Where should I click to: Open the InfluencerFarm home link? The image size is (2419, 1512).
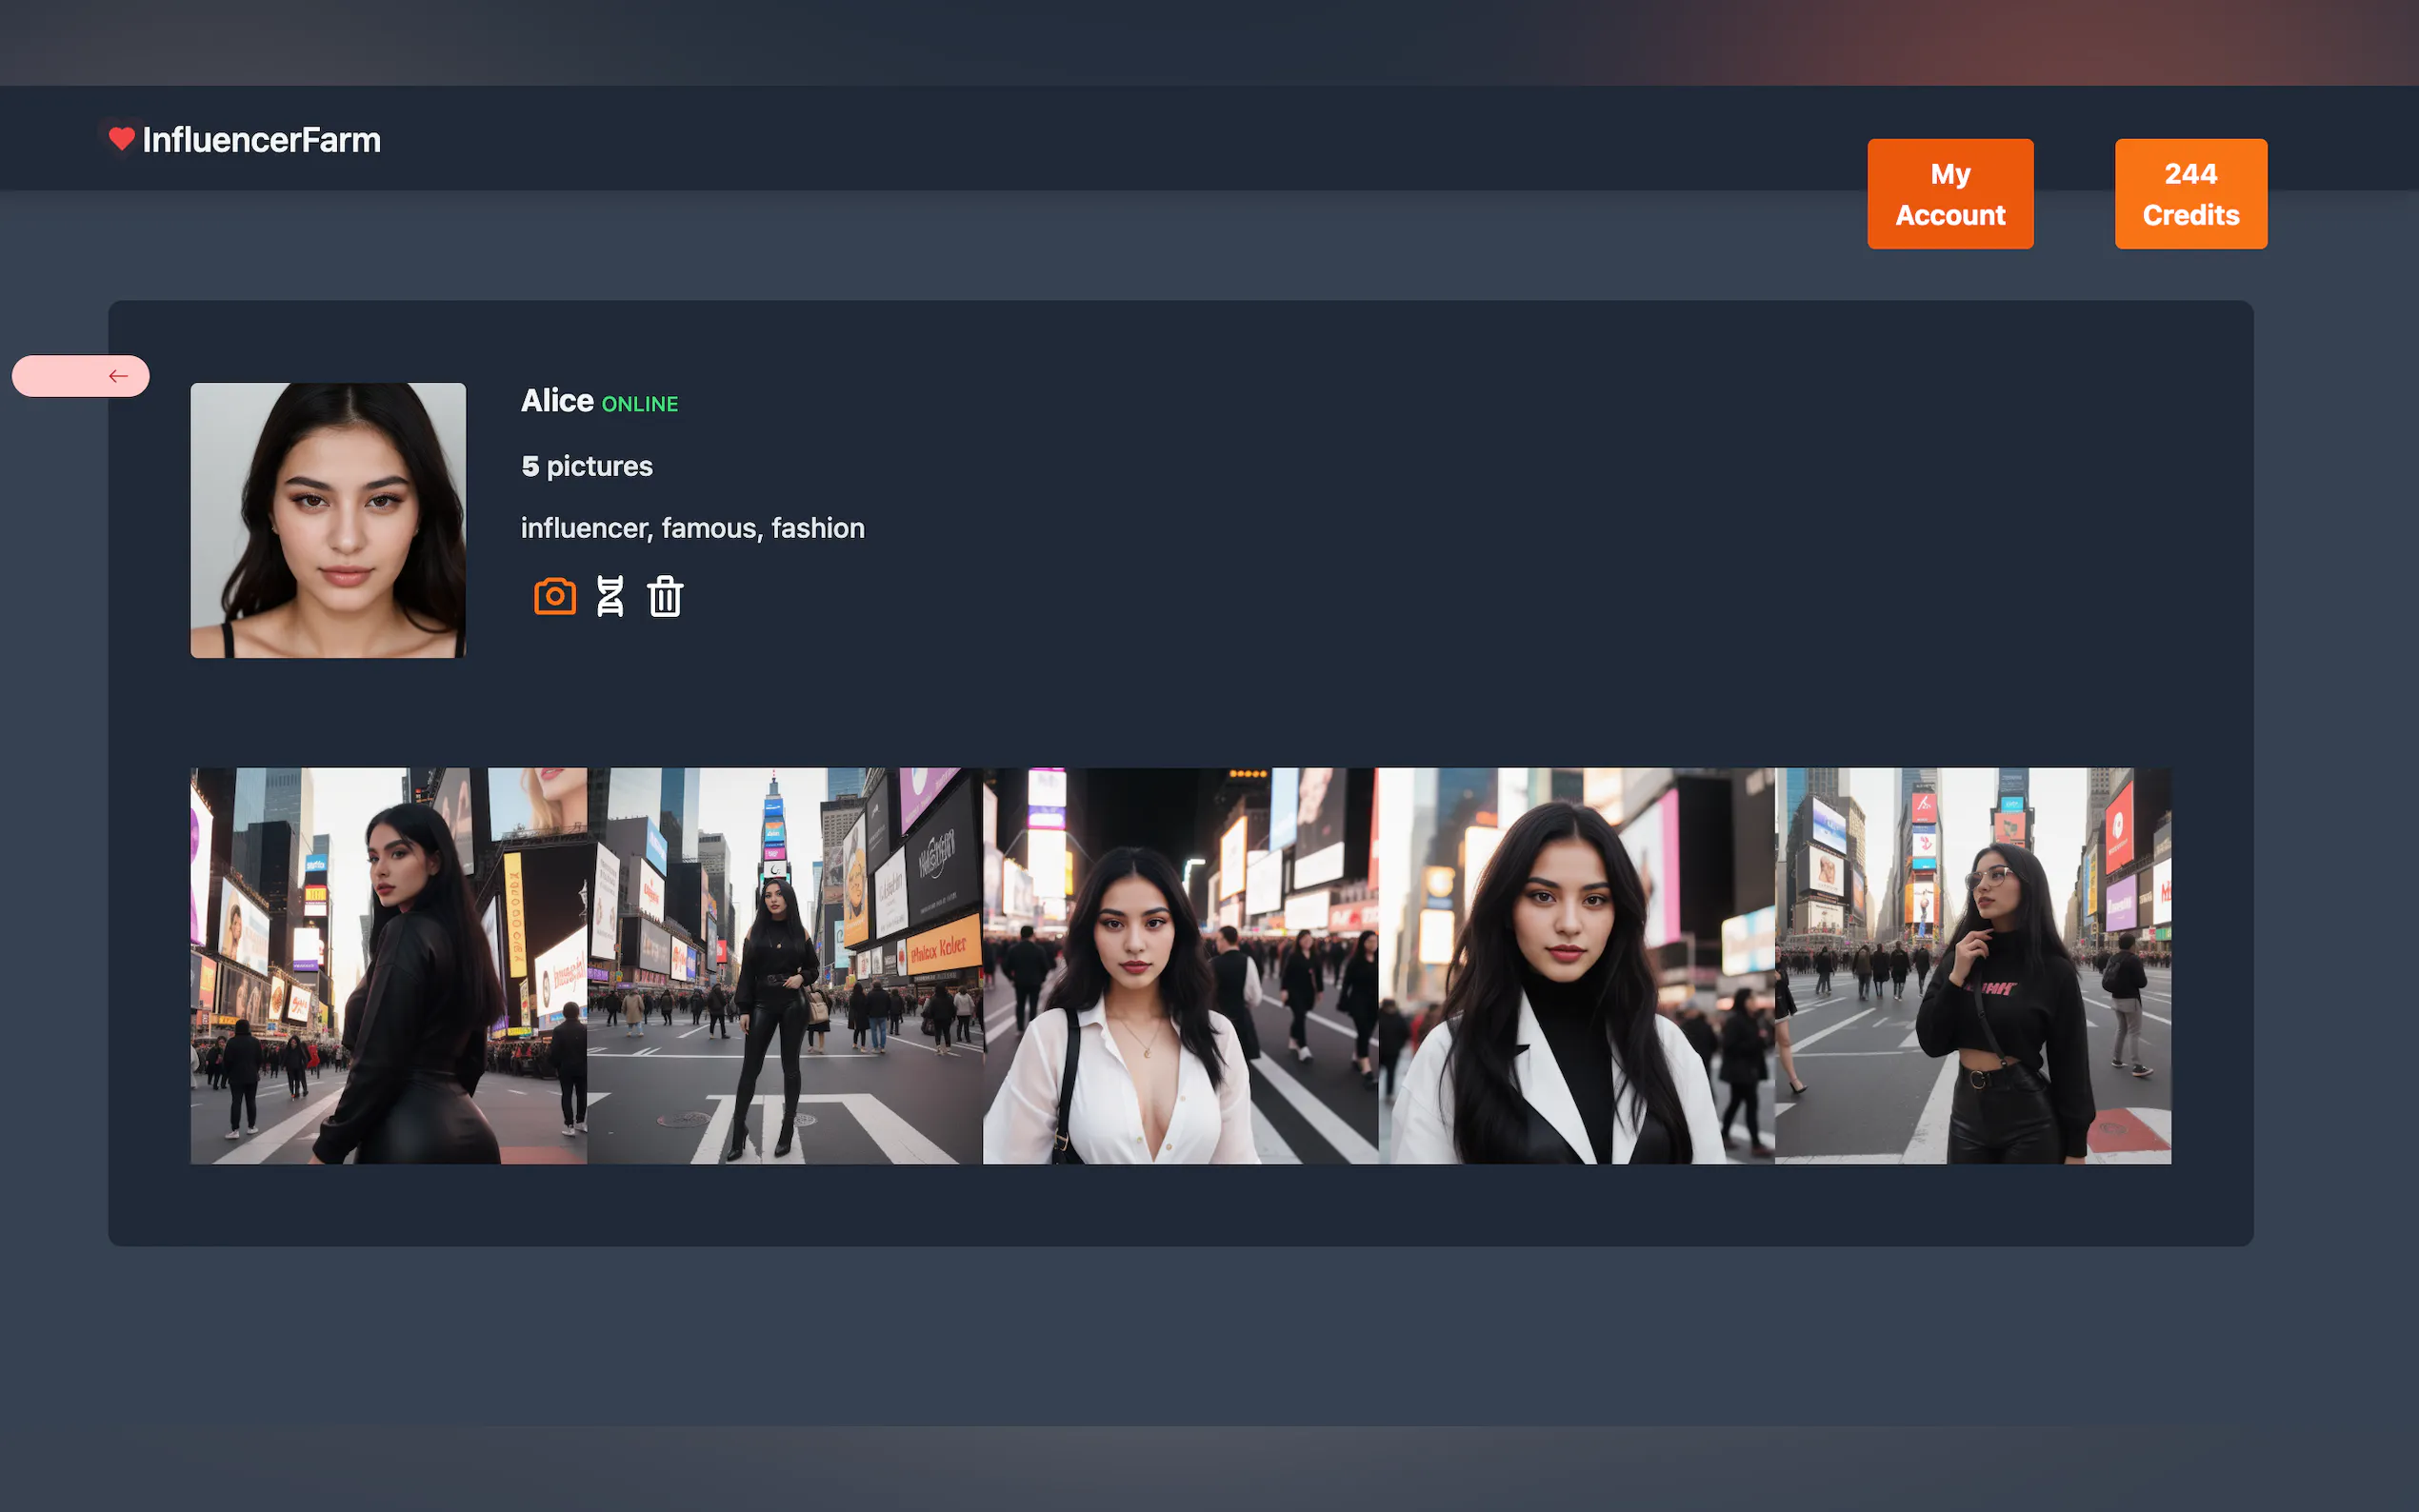261,140
